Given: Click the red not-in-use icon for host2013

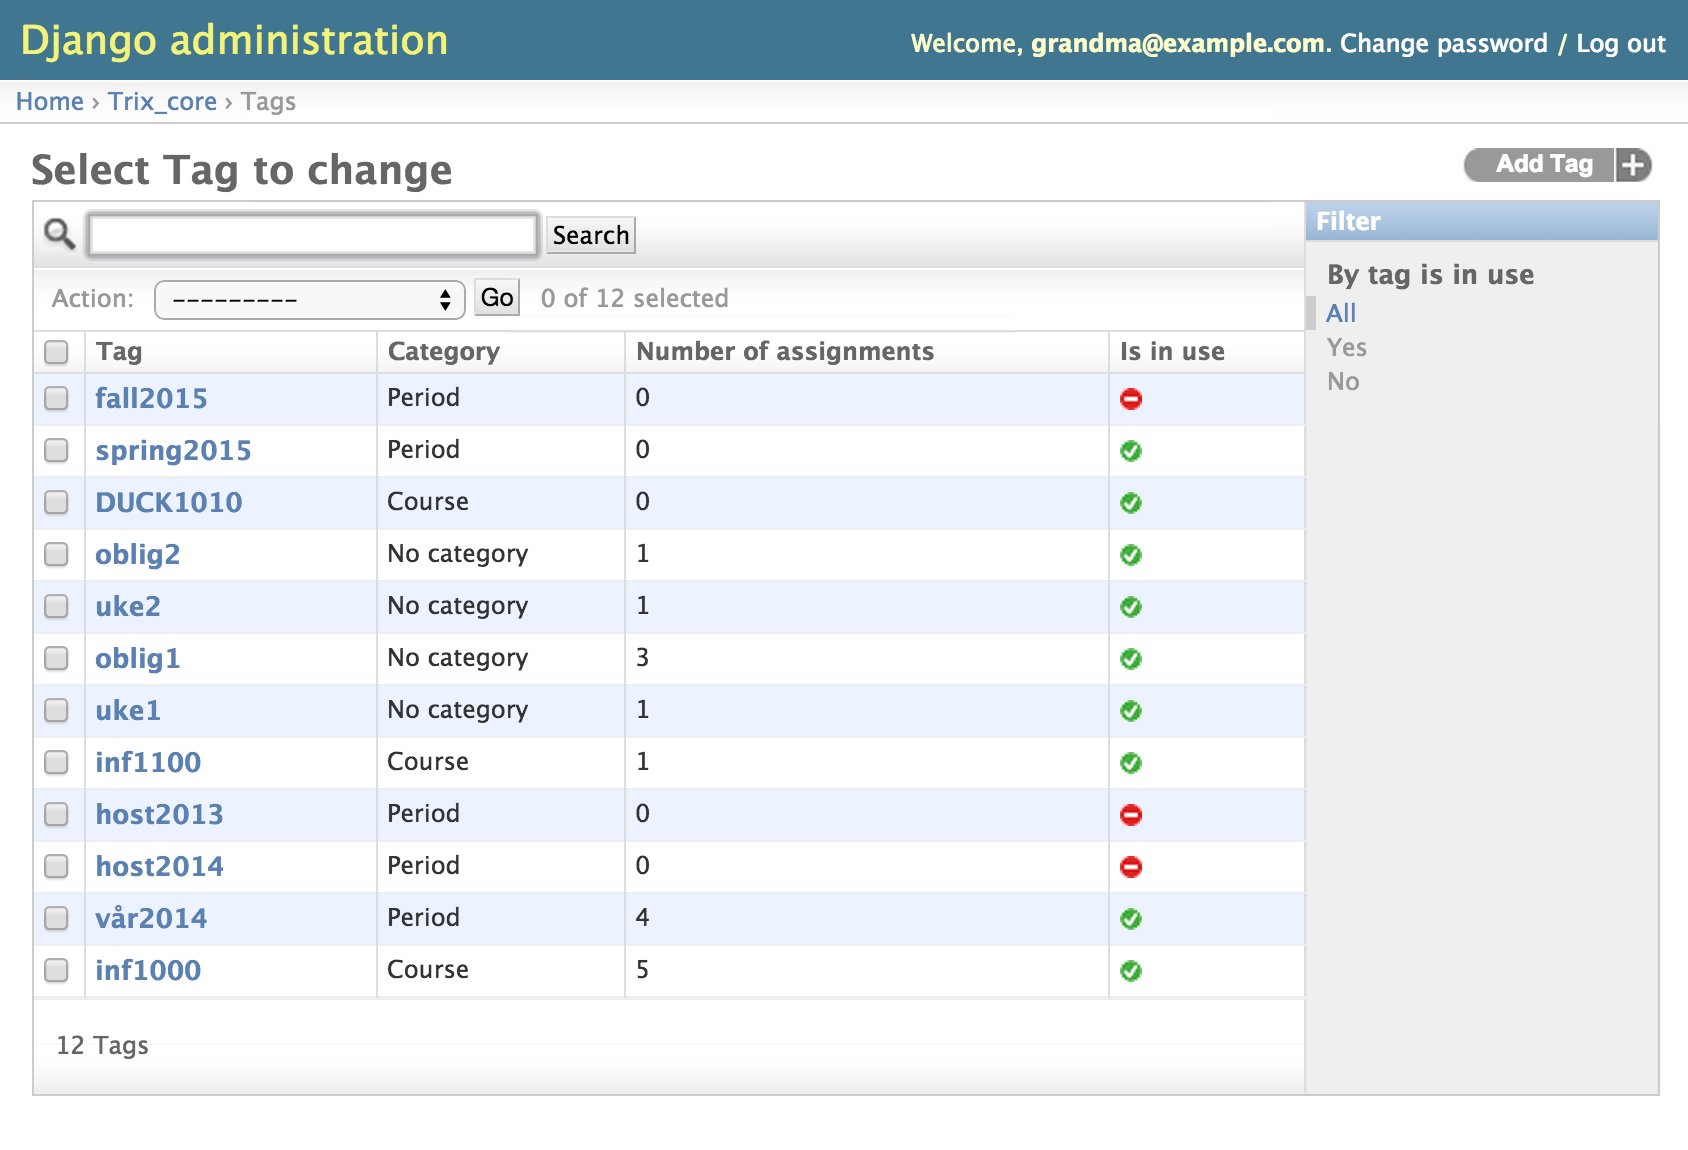Looking at the screenshot, I should click(x=1131, y=815).
